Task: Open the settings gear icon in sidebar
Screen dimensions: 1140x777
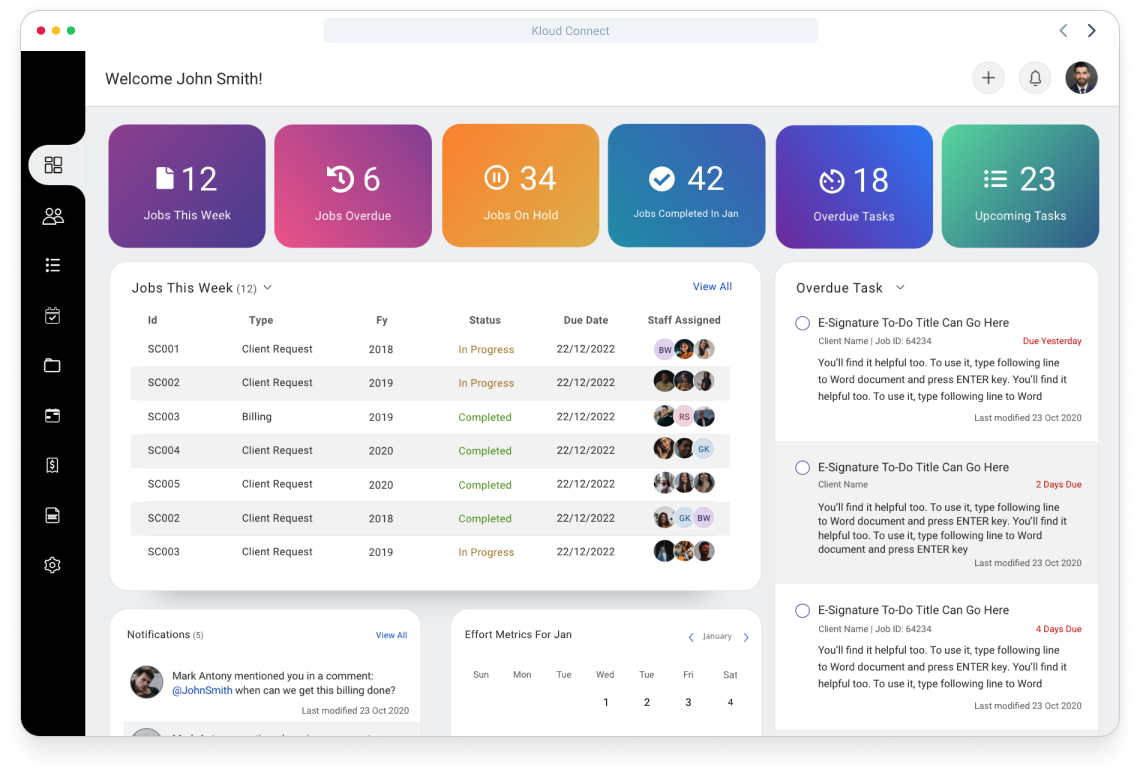Action: click(x=53, y=565)
